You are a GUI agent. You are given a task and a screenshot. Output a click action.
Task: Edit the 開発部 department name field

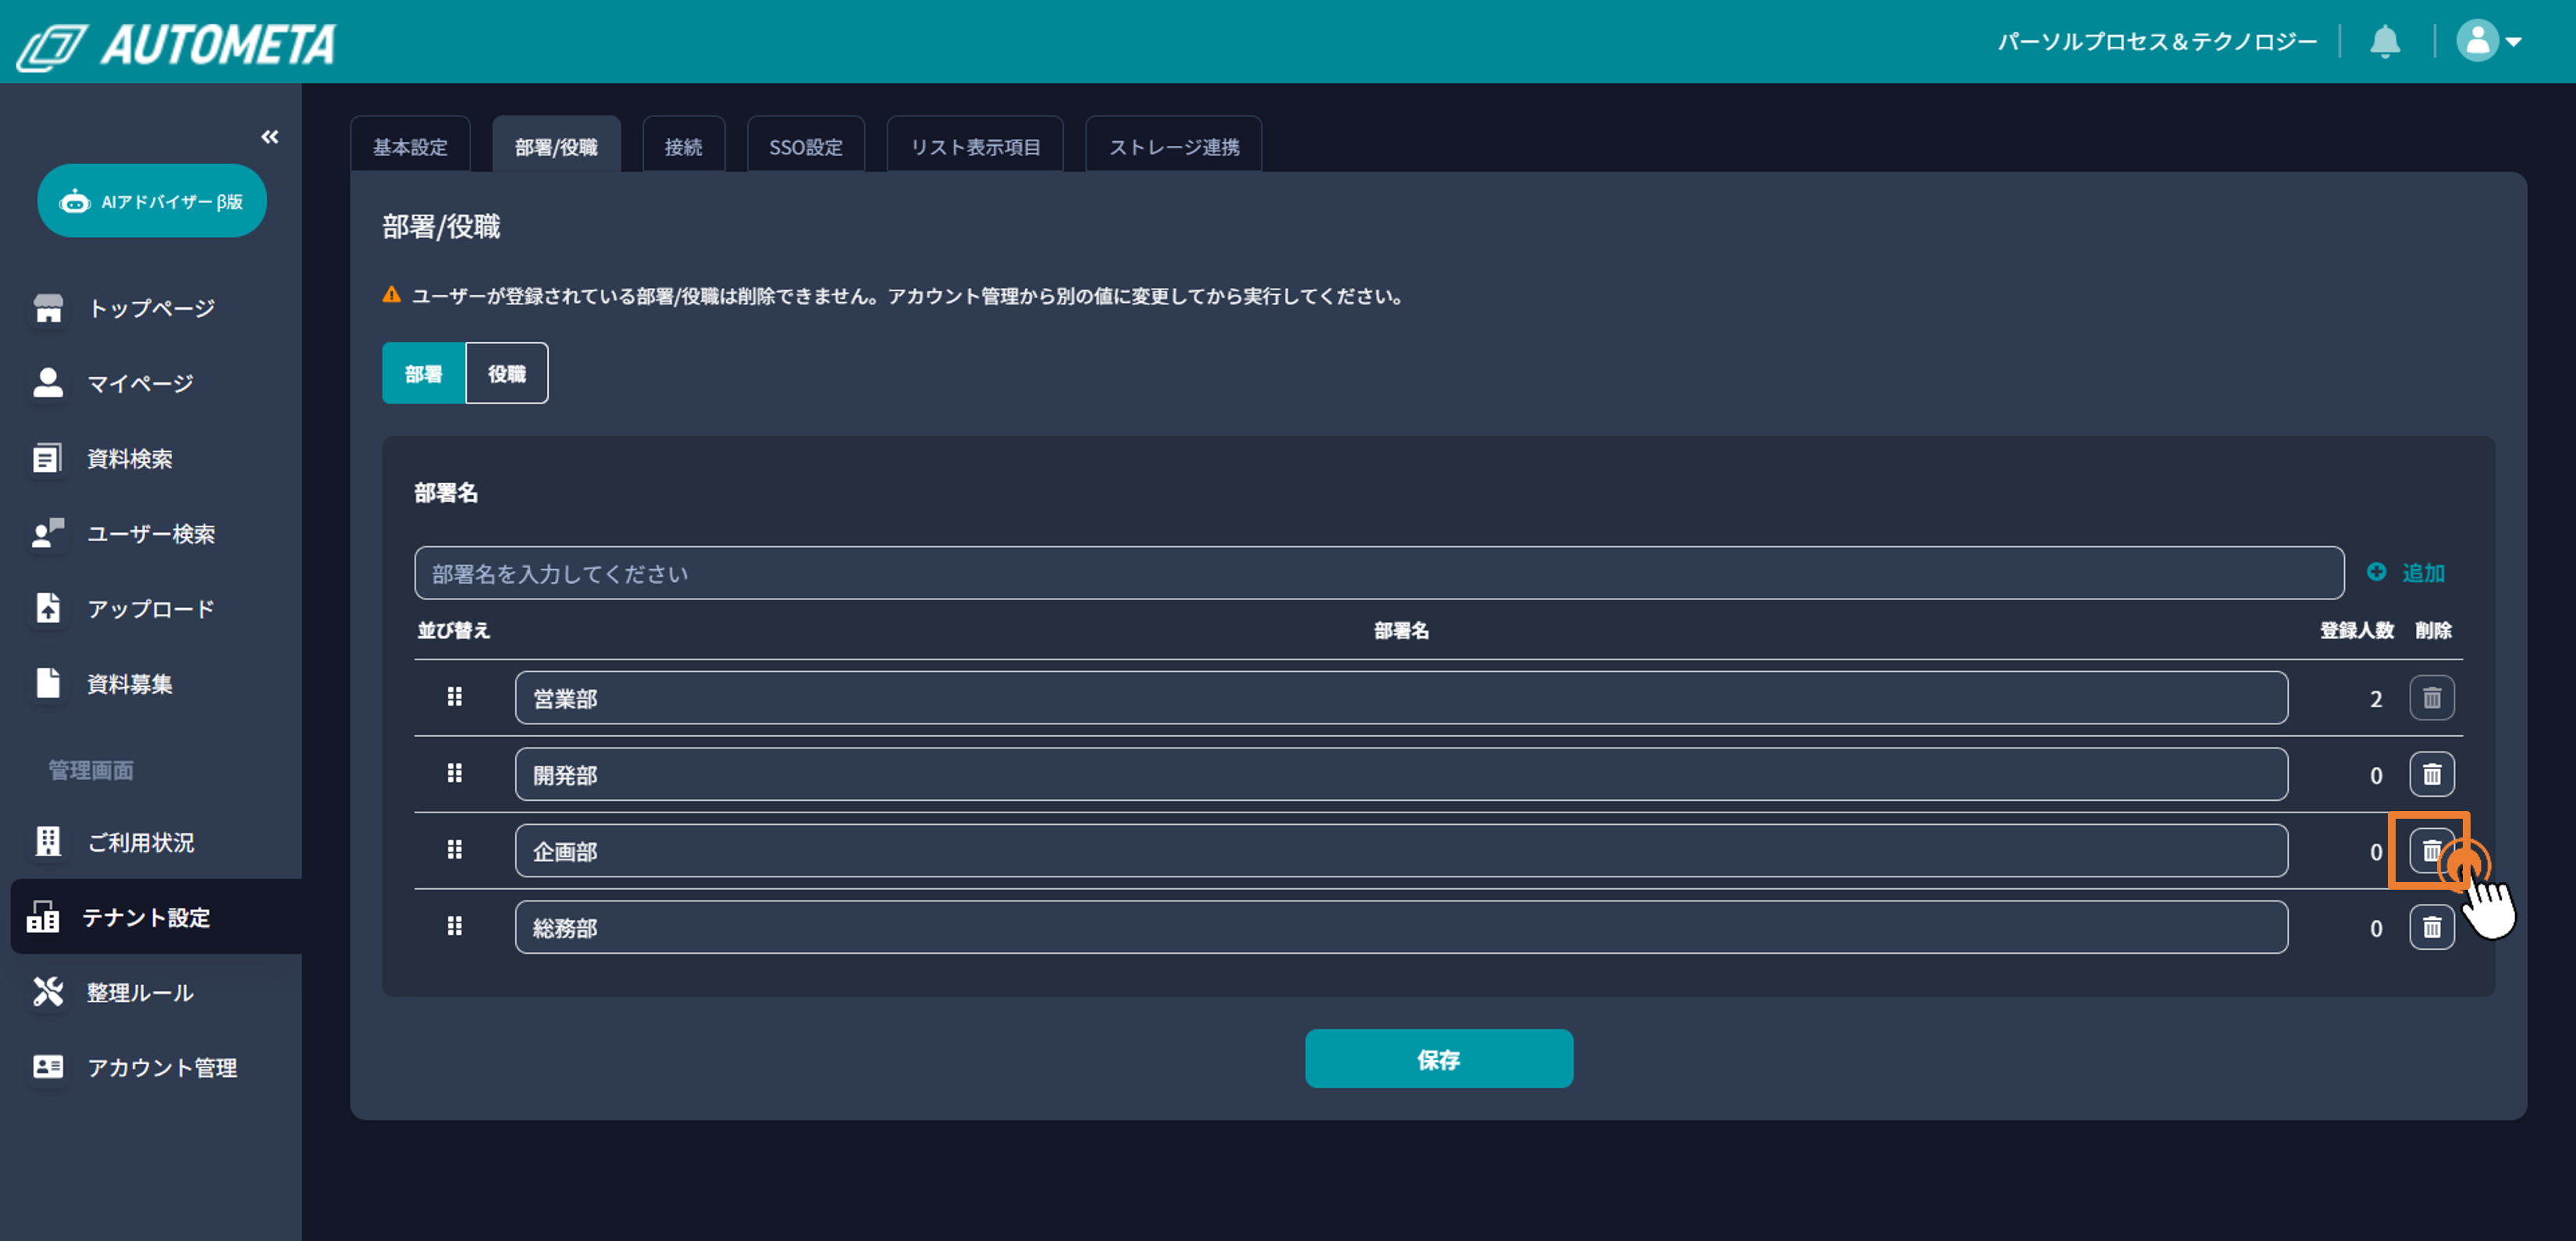pos(1400,775)
